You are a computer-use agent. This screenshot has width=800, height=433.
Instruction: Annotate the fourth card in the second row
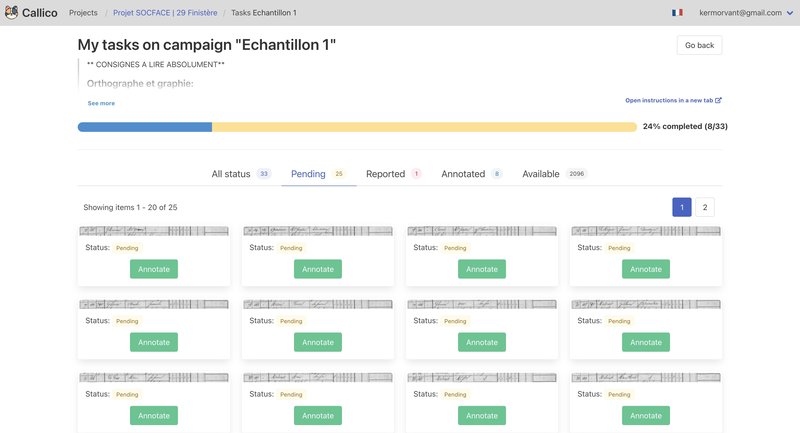point(646,342)
